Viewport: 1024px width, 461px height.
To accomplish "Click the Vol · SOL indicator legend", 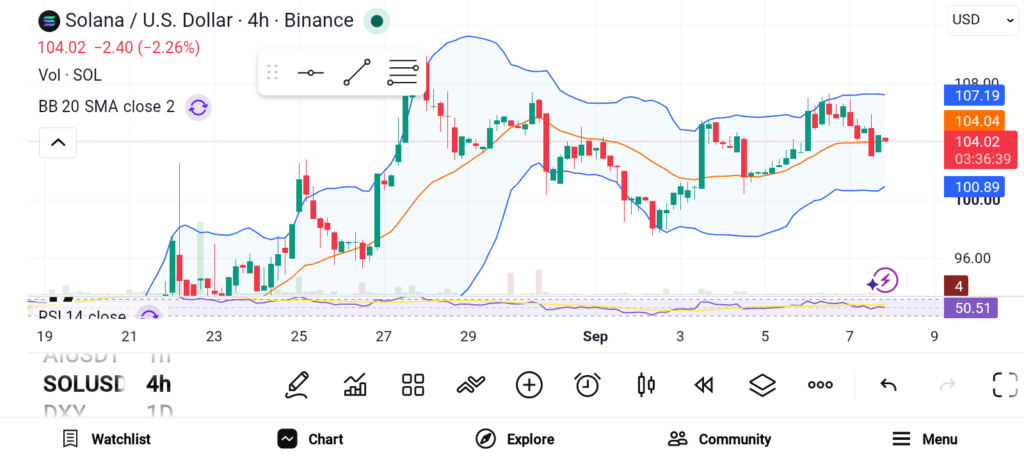I will pyautogui.click(x=70, y=75).
